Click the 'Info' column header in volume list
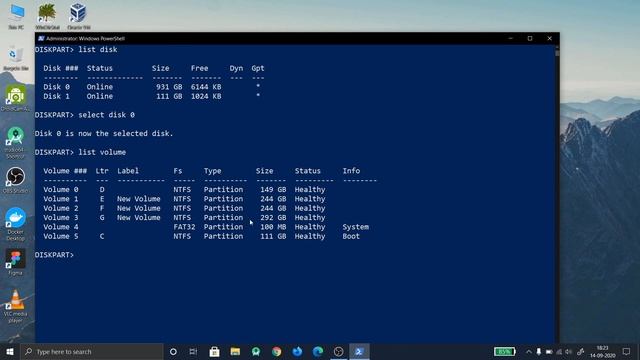 [351, 171]
